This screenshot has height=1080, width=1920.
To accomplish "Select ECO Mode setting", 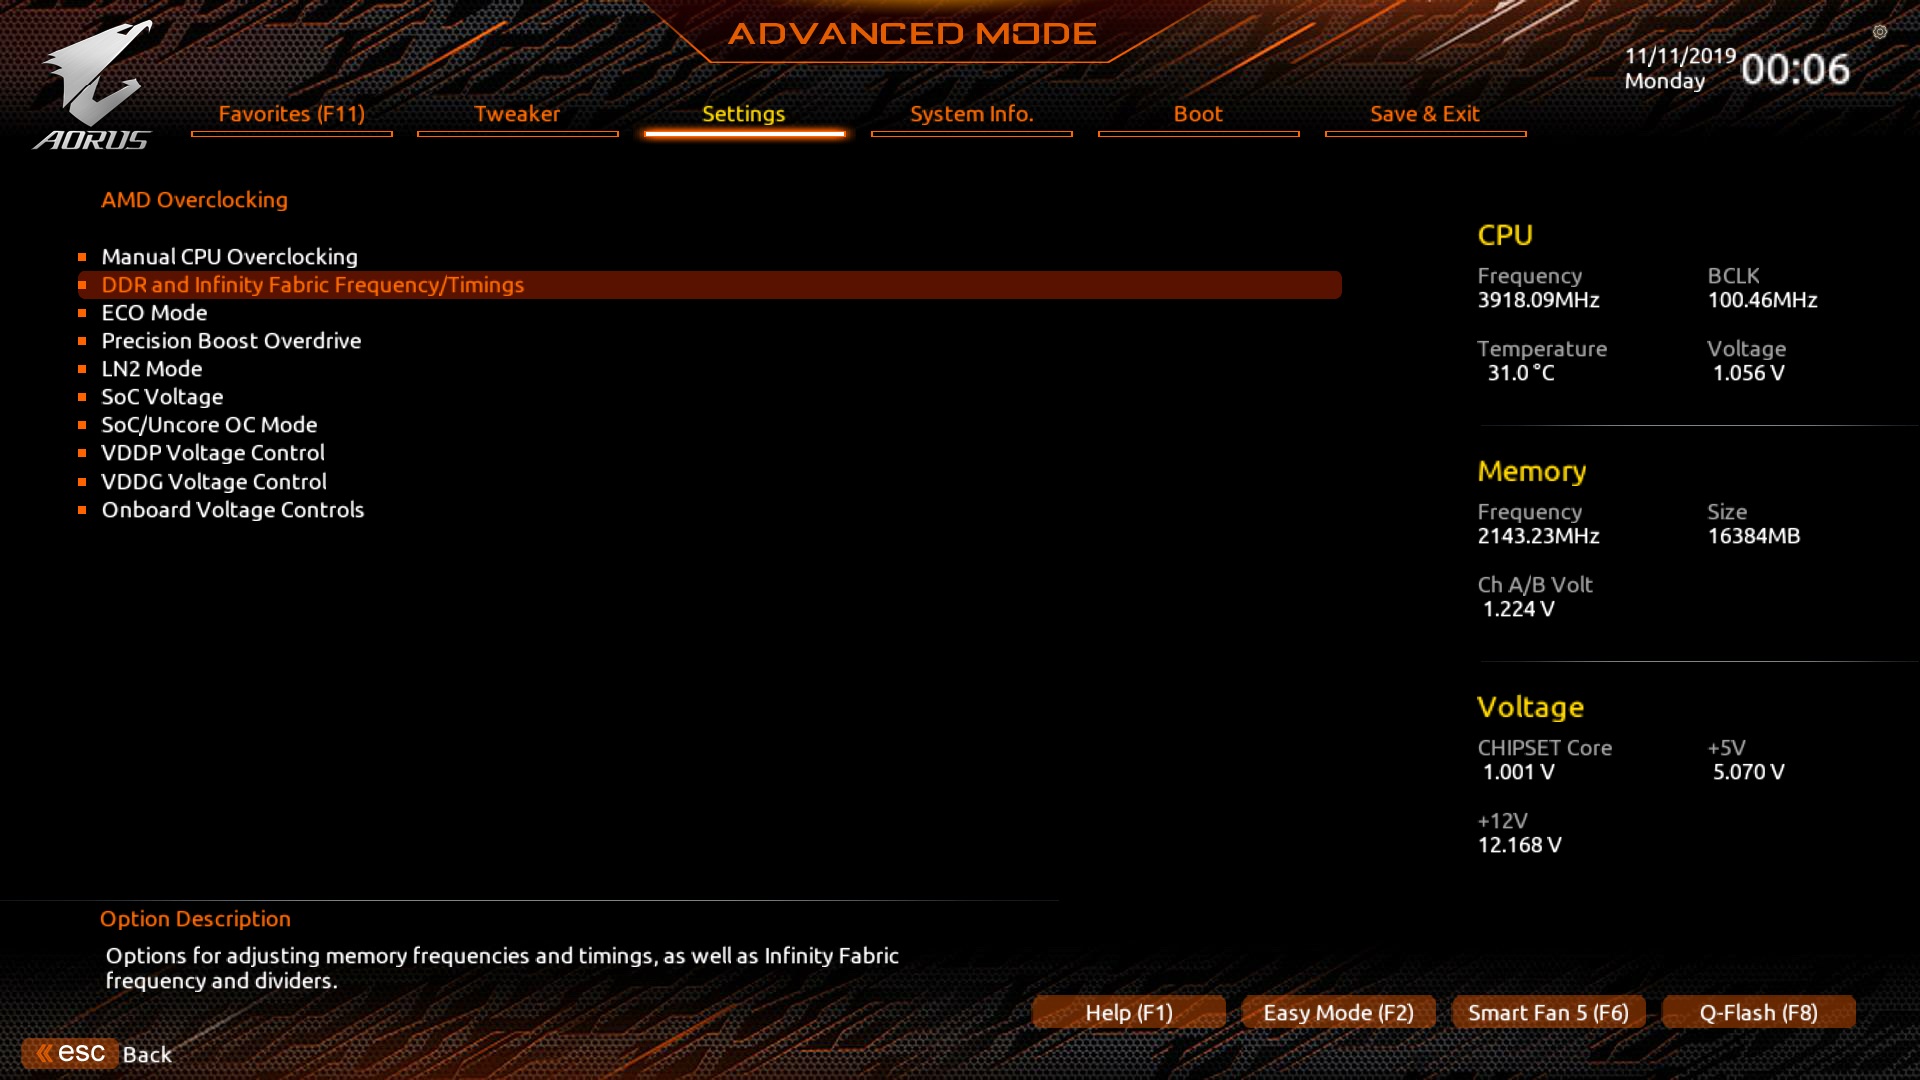I will [x=153, y=311].
